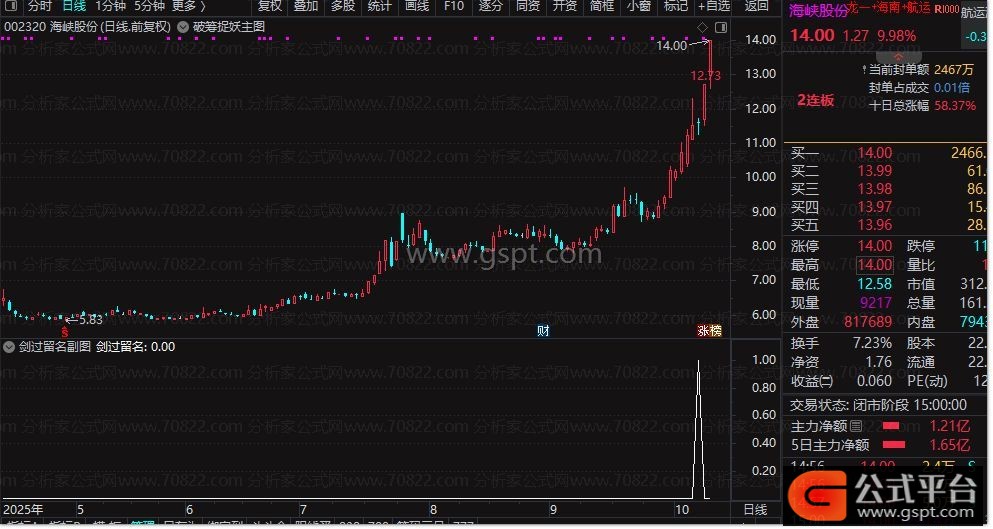The image size is (993, 529).
Task: Expand the main chart indicator dropdown arrow
Action: pyautogui.click(x=184, y=27)
